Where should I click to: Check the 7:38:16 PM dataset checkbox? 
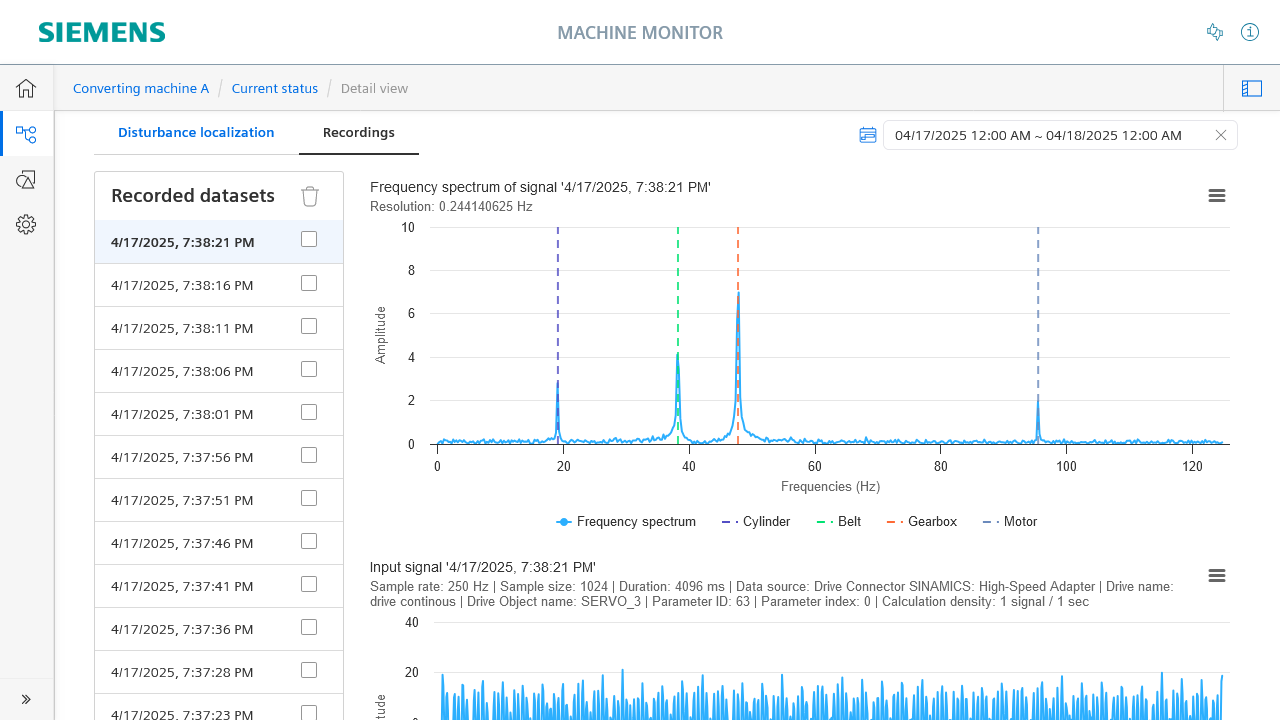pos(309,283)
